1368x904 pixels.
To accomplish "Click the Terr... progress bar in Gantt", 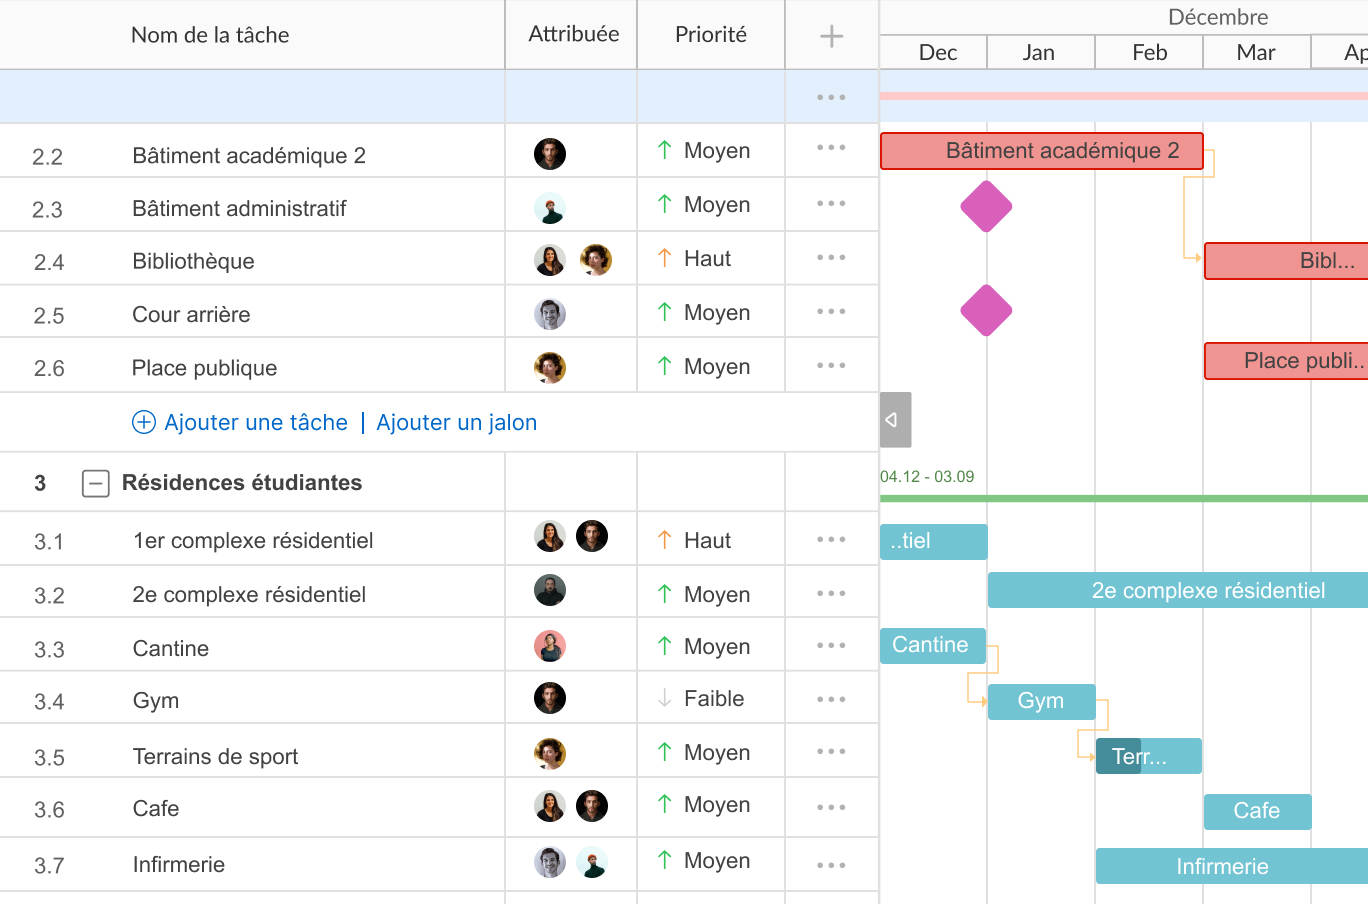I will [x=1148, y=757].
